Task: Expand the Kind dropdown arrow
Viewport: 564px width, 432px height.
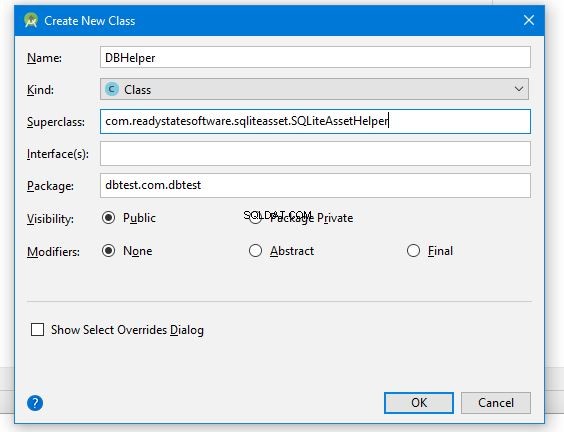Action: click(x=519, y=89)
